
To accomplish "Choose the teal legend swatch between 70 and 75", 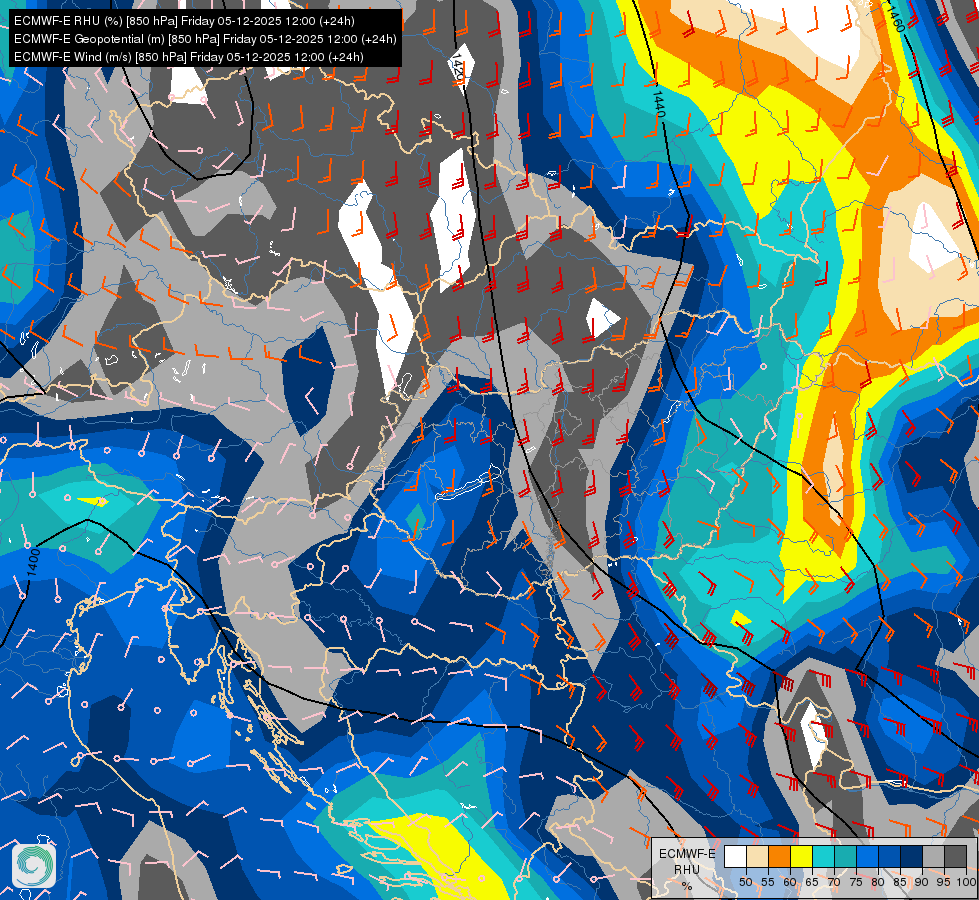I will 845,856.
